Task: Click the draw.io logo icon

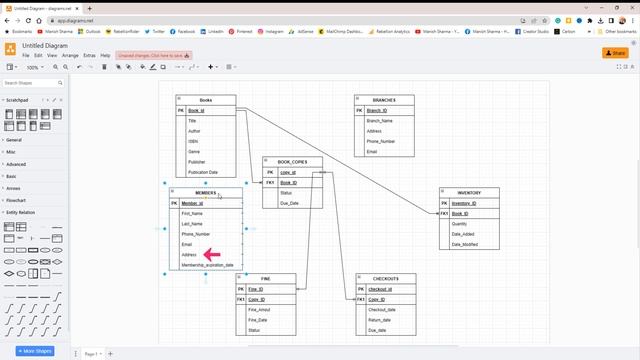Action: coord(10,49)
